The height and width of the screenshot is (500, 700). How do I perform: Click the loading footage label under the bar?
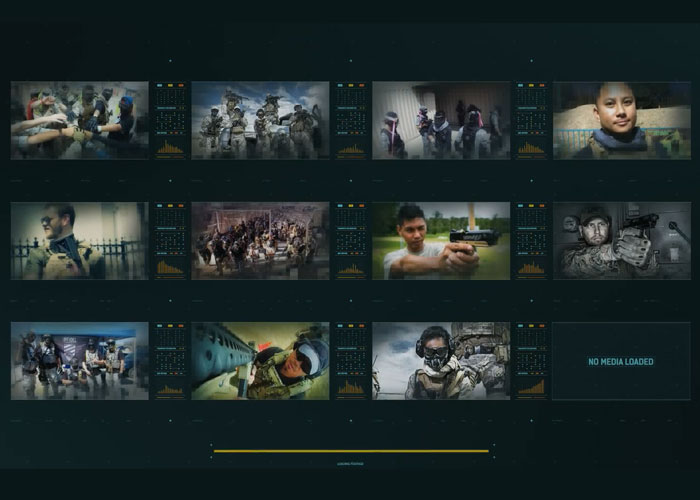coord(351,464)
